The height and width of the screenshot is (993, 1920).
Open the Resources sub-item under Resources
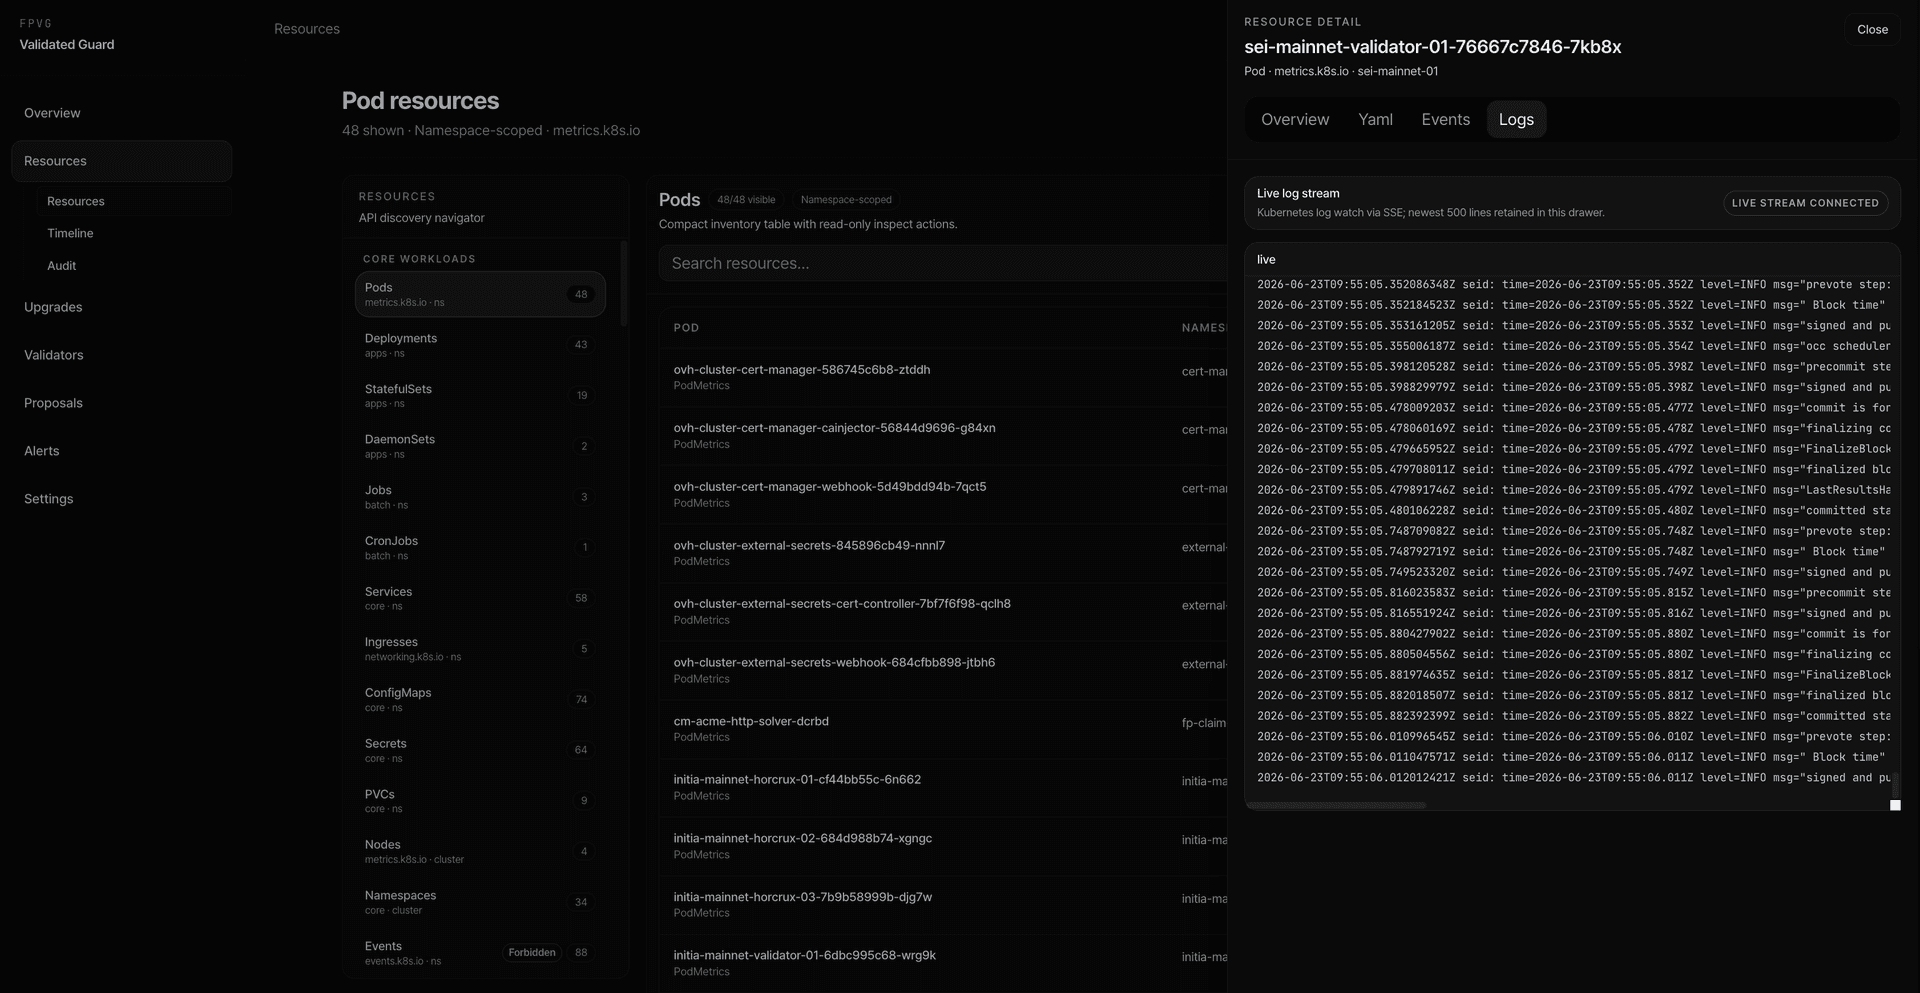[x=133, y=201]
